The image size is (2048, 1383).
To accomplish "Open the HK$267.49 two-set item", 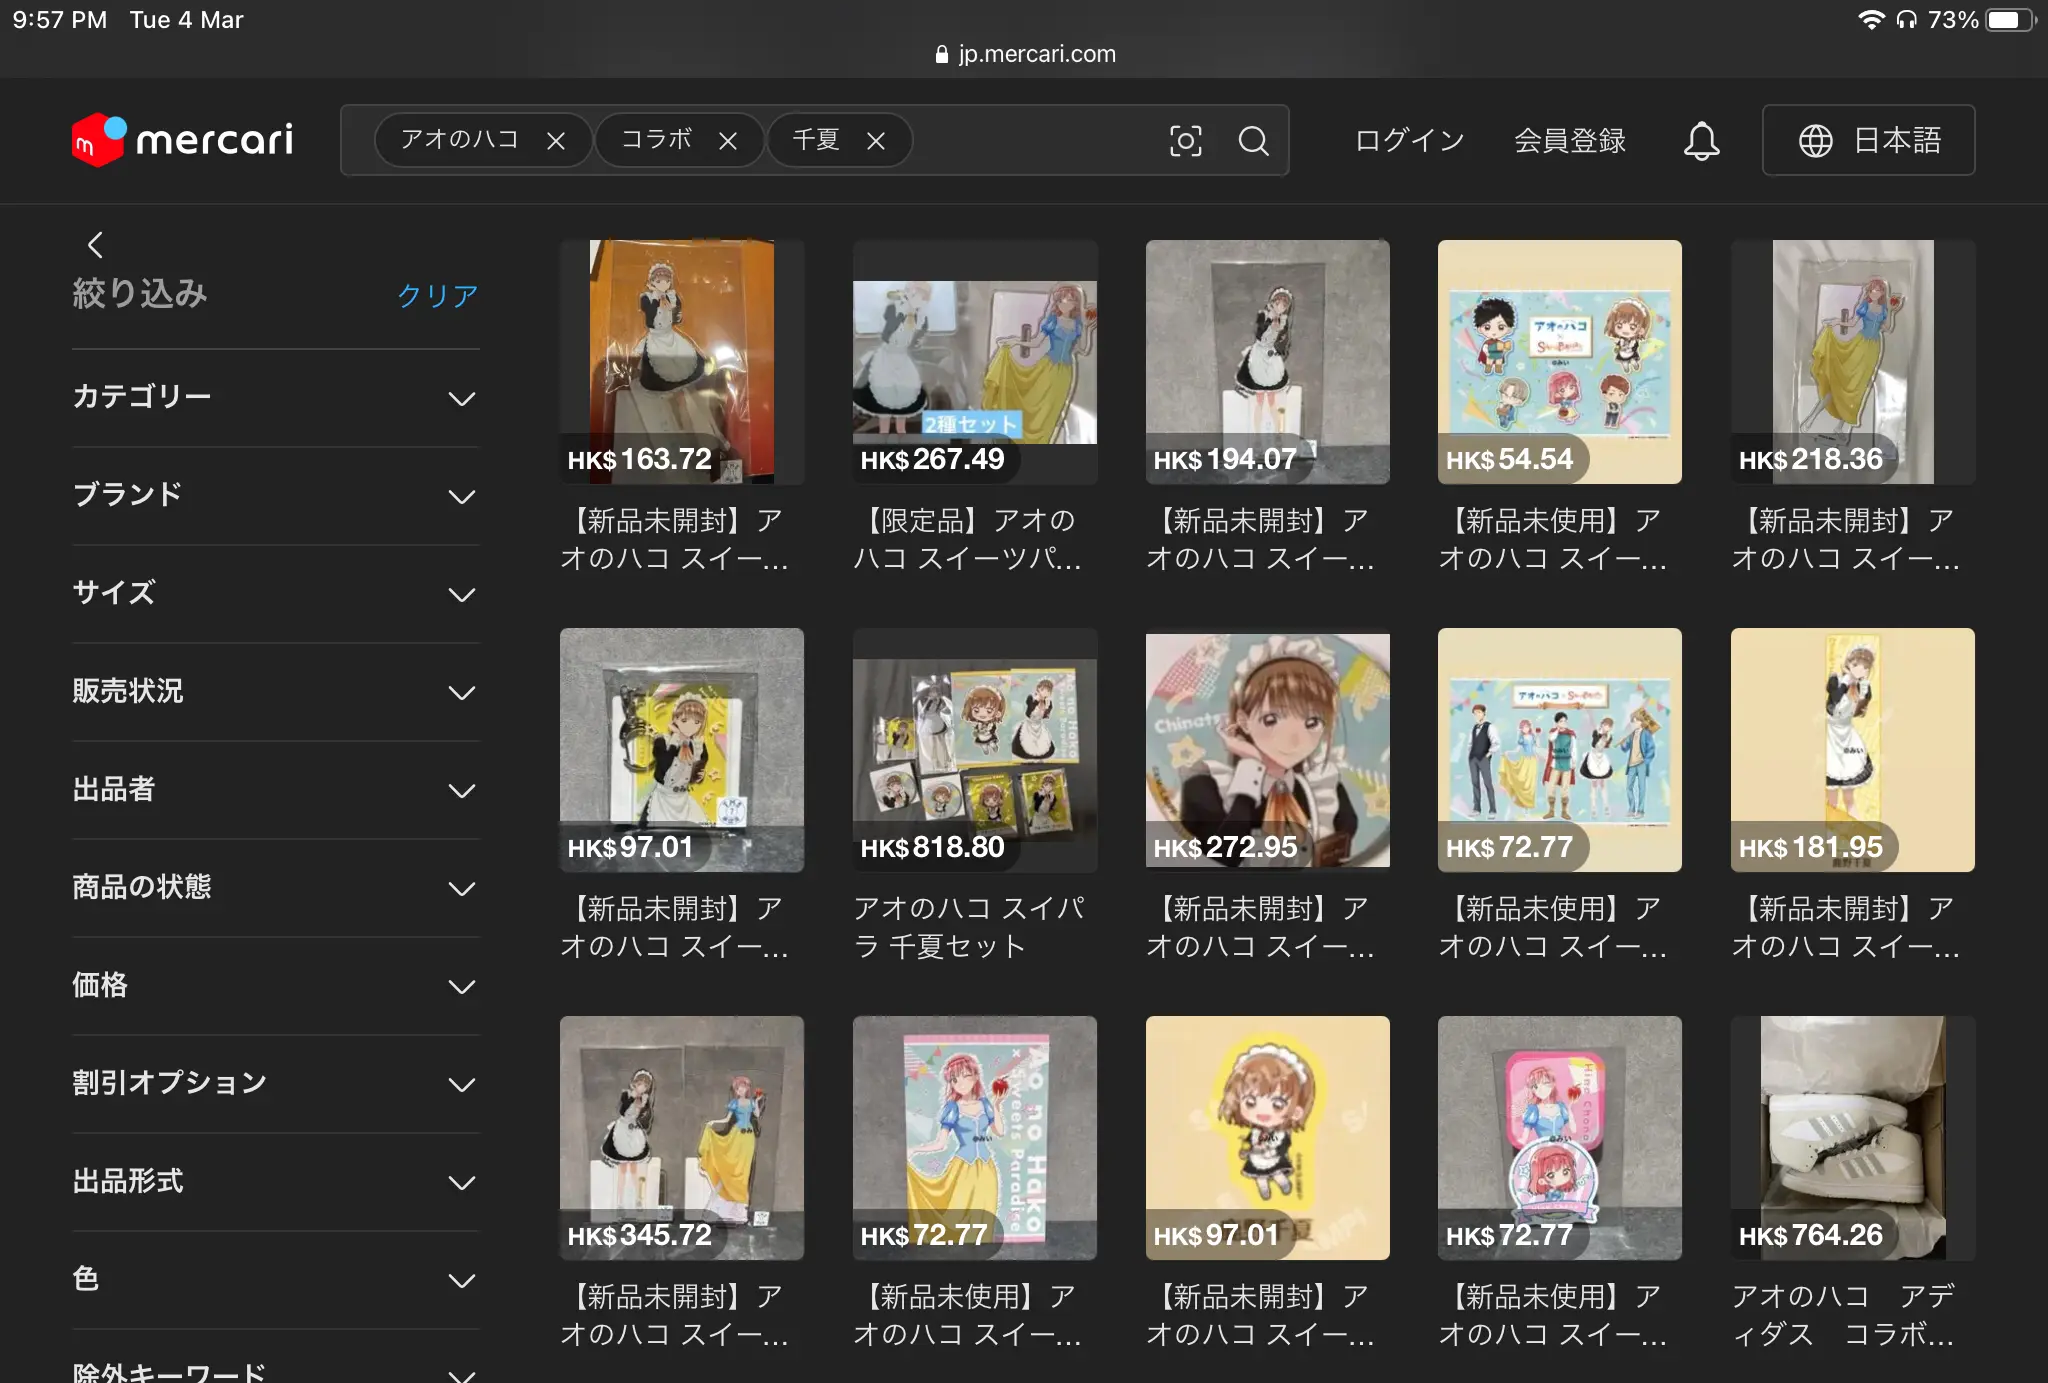I will [x=975, y=362].
